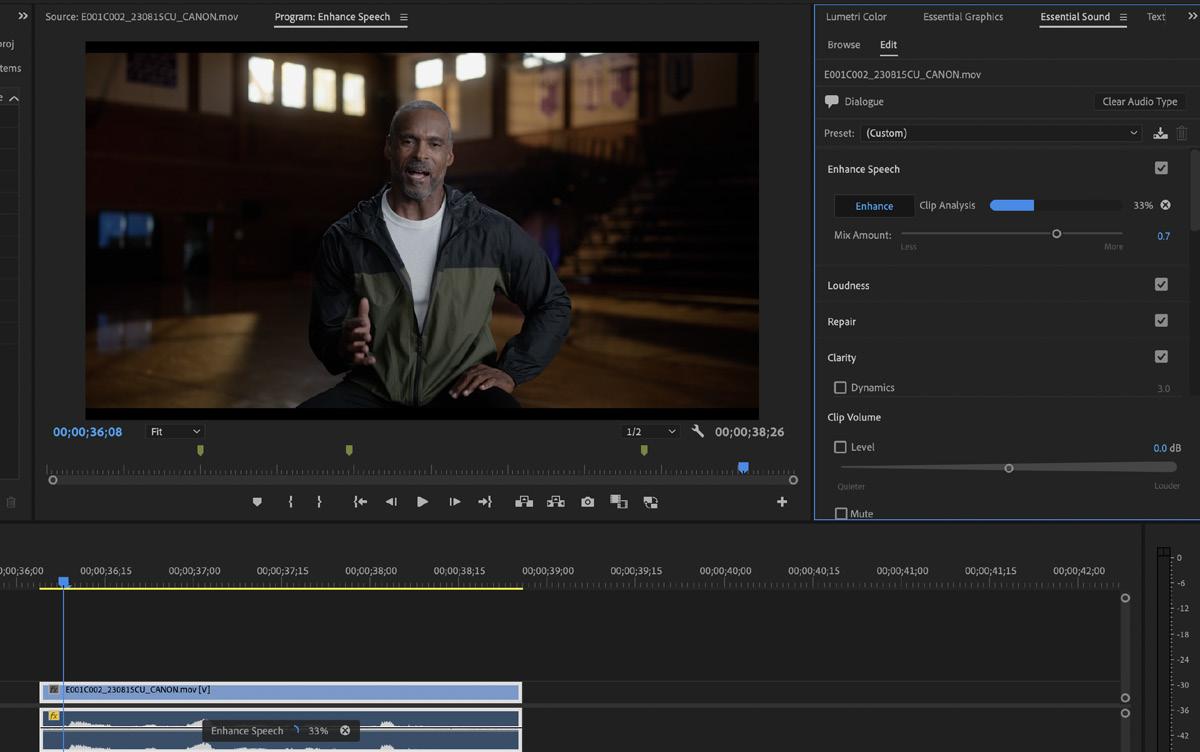Click the Clear Audio Type button
The image size is (1200, 752).
[x=1139, y=102]
